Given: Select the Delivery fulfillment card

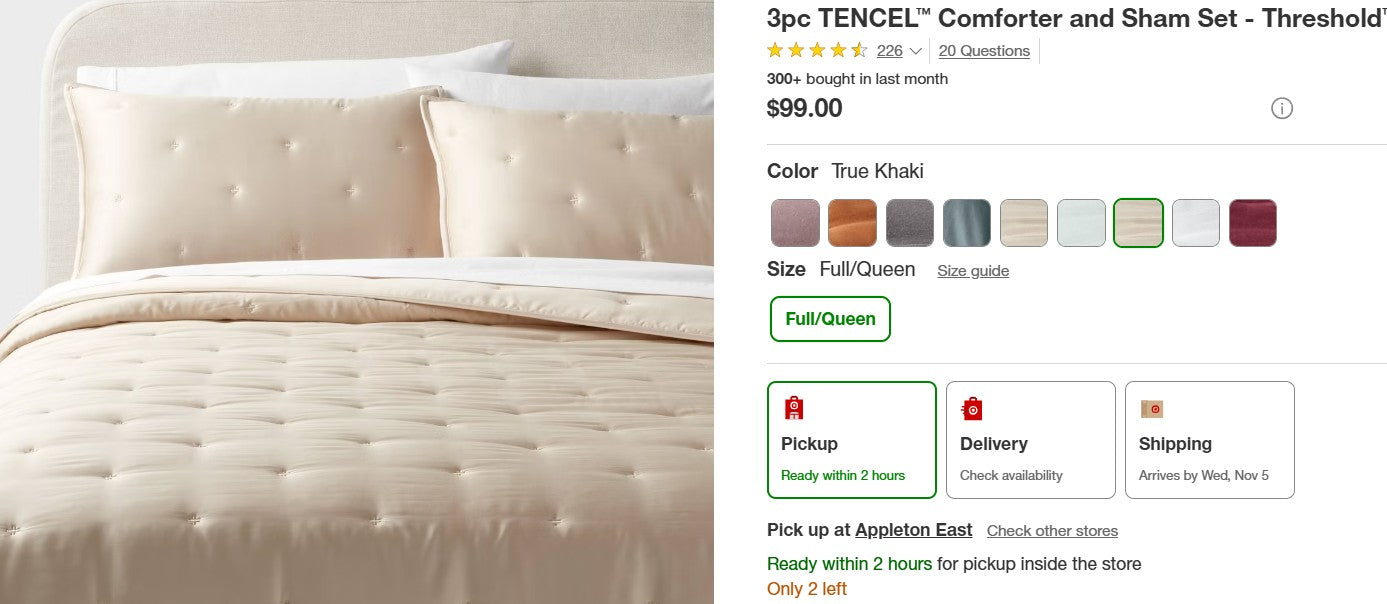Looking at the screenshot, I should [x=1030, y=440].
